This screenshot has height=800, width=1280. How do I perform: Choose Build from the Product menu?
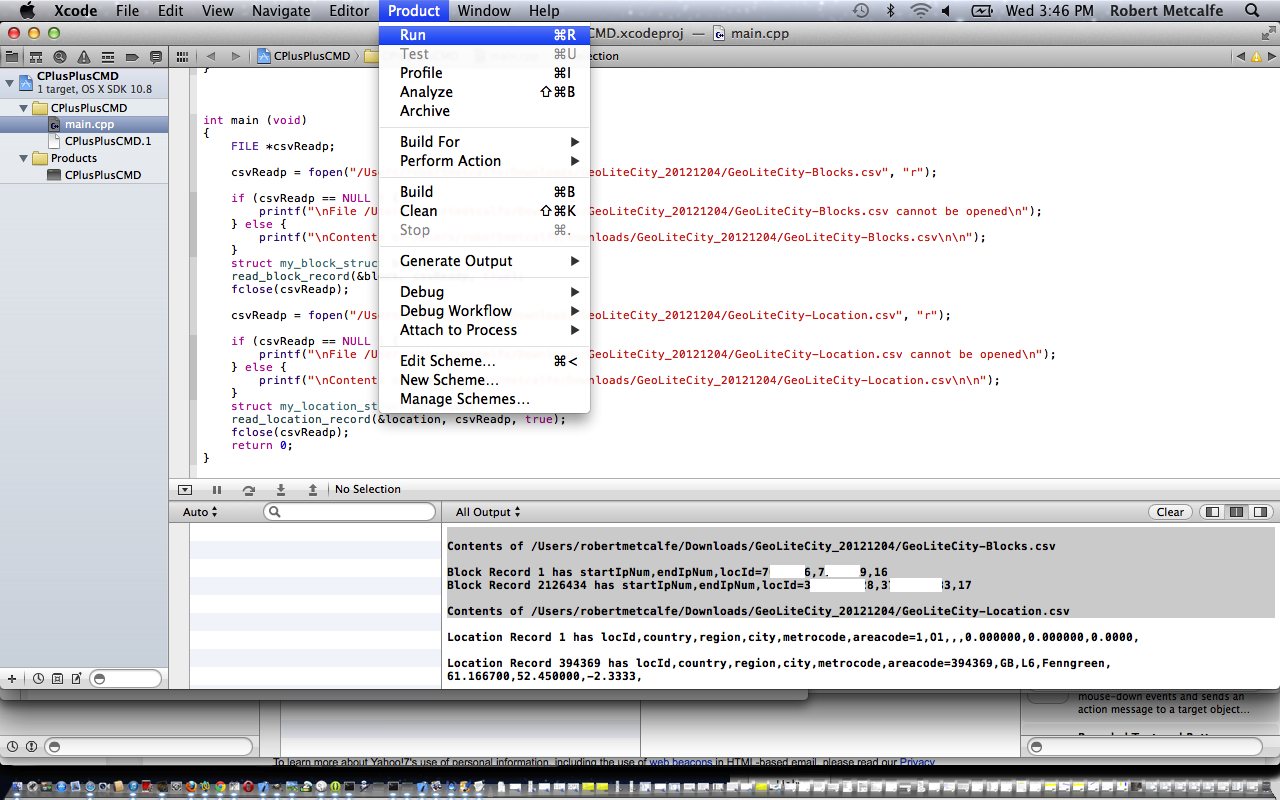[x=485, y=192]
